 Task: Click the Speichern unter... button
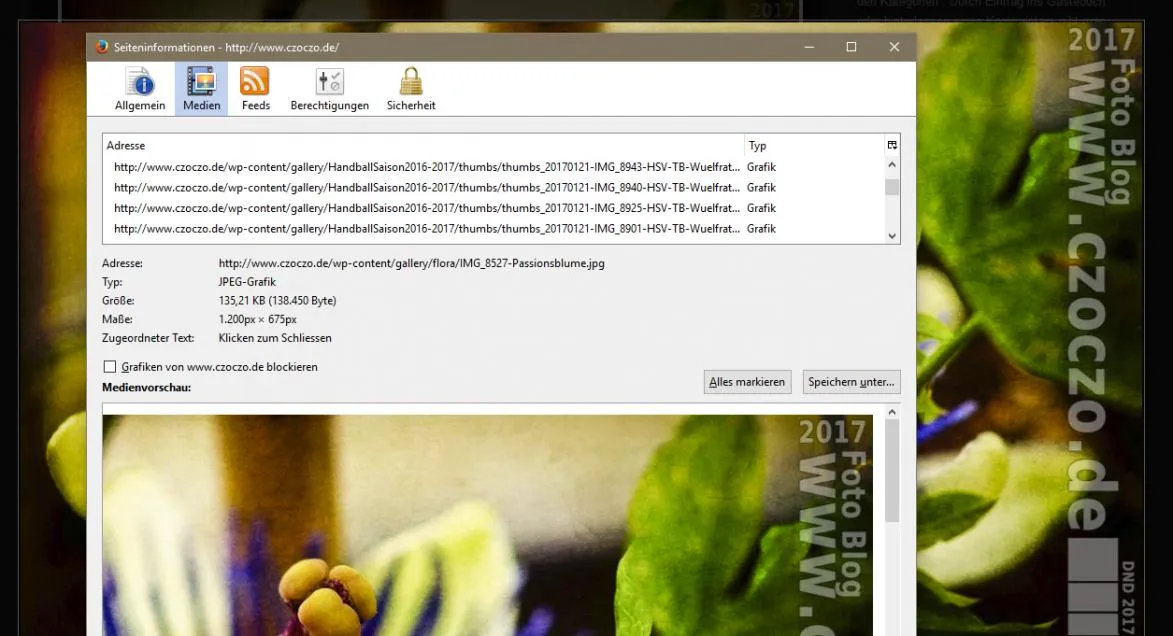tap(851, 382)
